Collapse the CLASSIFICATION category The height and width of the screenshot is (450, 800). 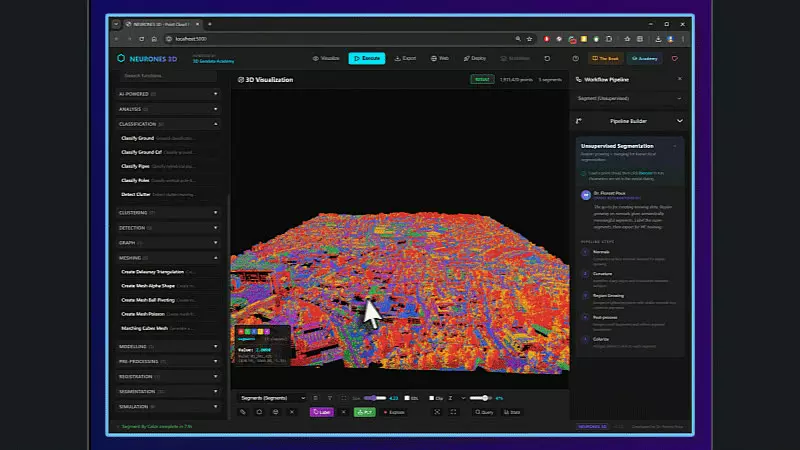(168, 124)
